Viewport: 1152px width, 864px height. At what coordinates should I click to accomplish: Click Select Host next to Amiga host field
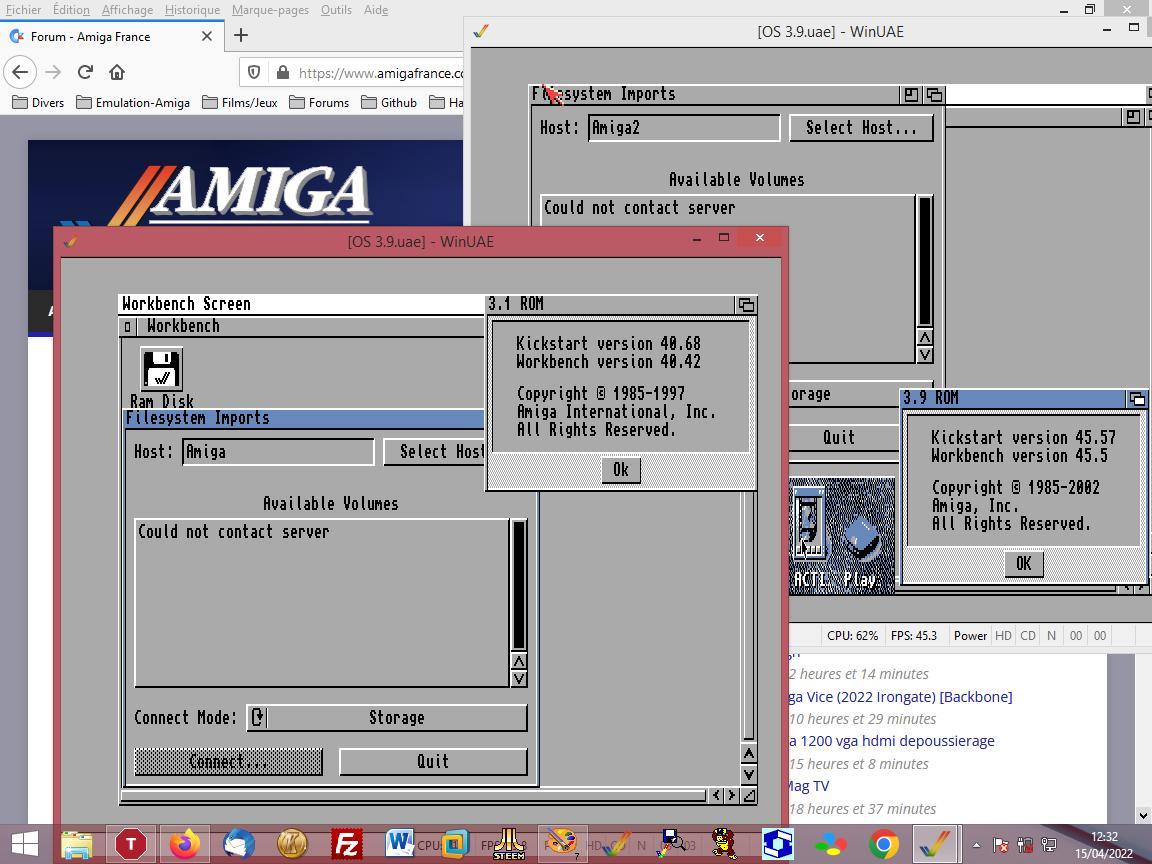(434, 452)
